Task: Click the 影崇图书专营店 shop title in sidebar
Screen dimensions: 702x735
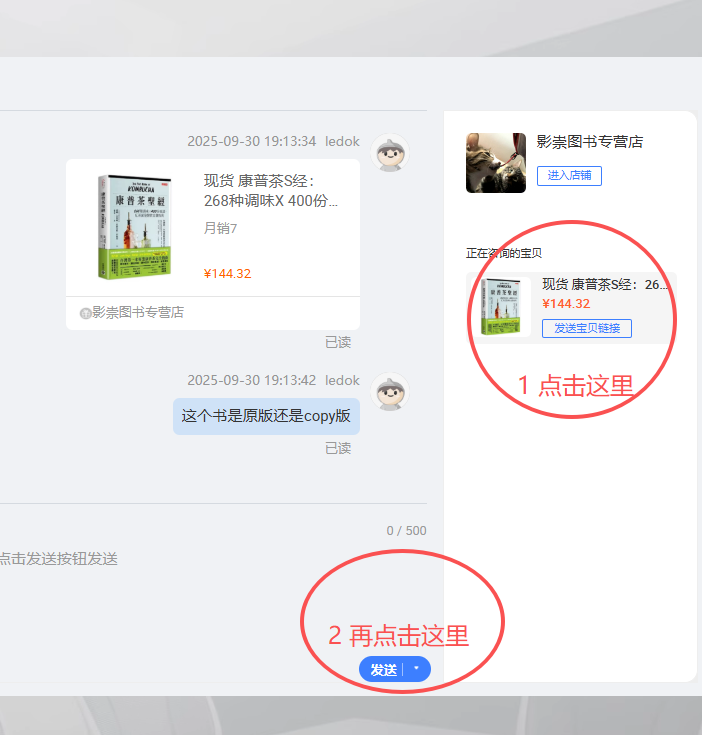Action: [x=590, y=142]
